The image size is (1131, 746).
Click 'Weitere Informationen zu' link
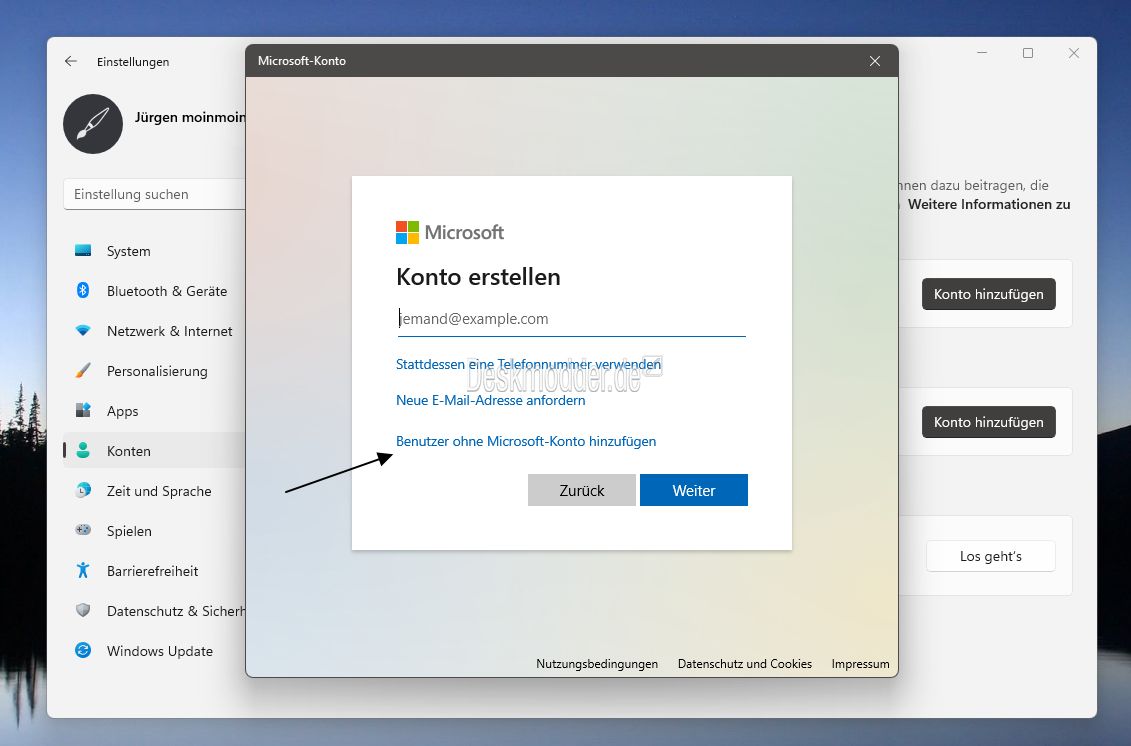(x=989, y=204)
